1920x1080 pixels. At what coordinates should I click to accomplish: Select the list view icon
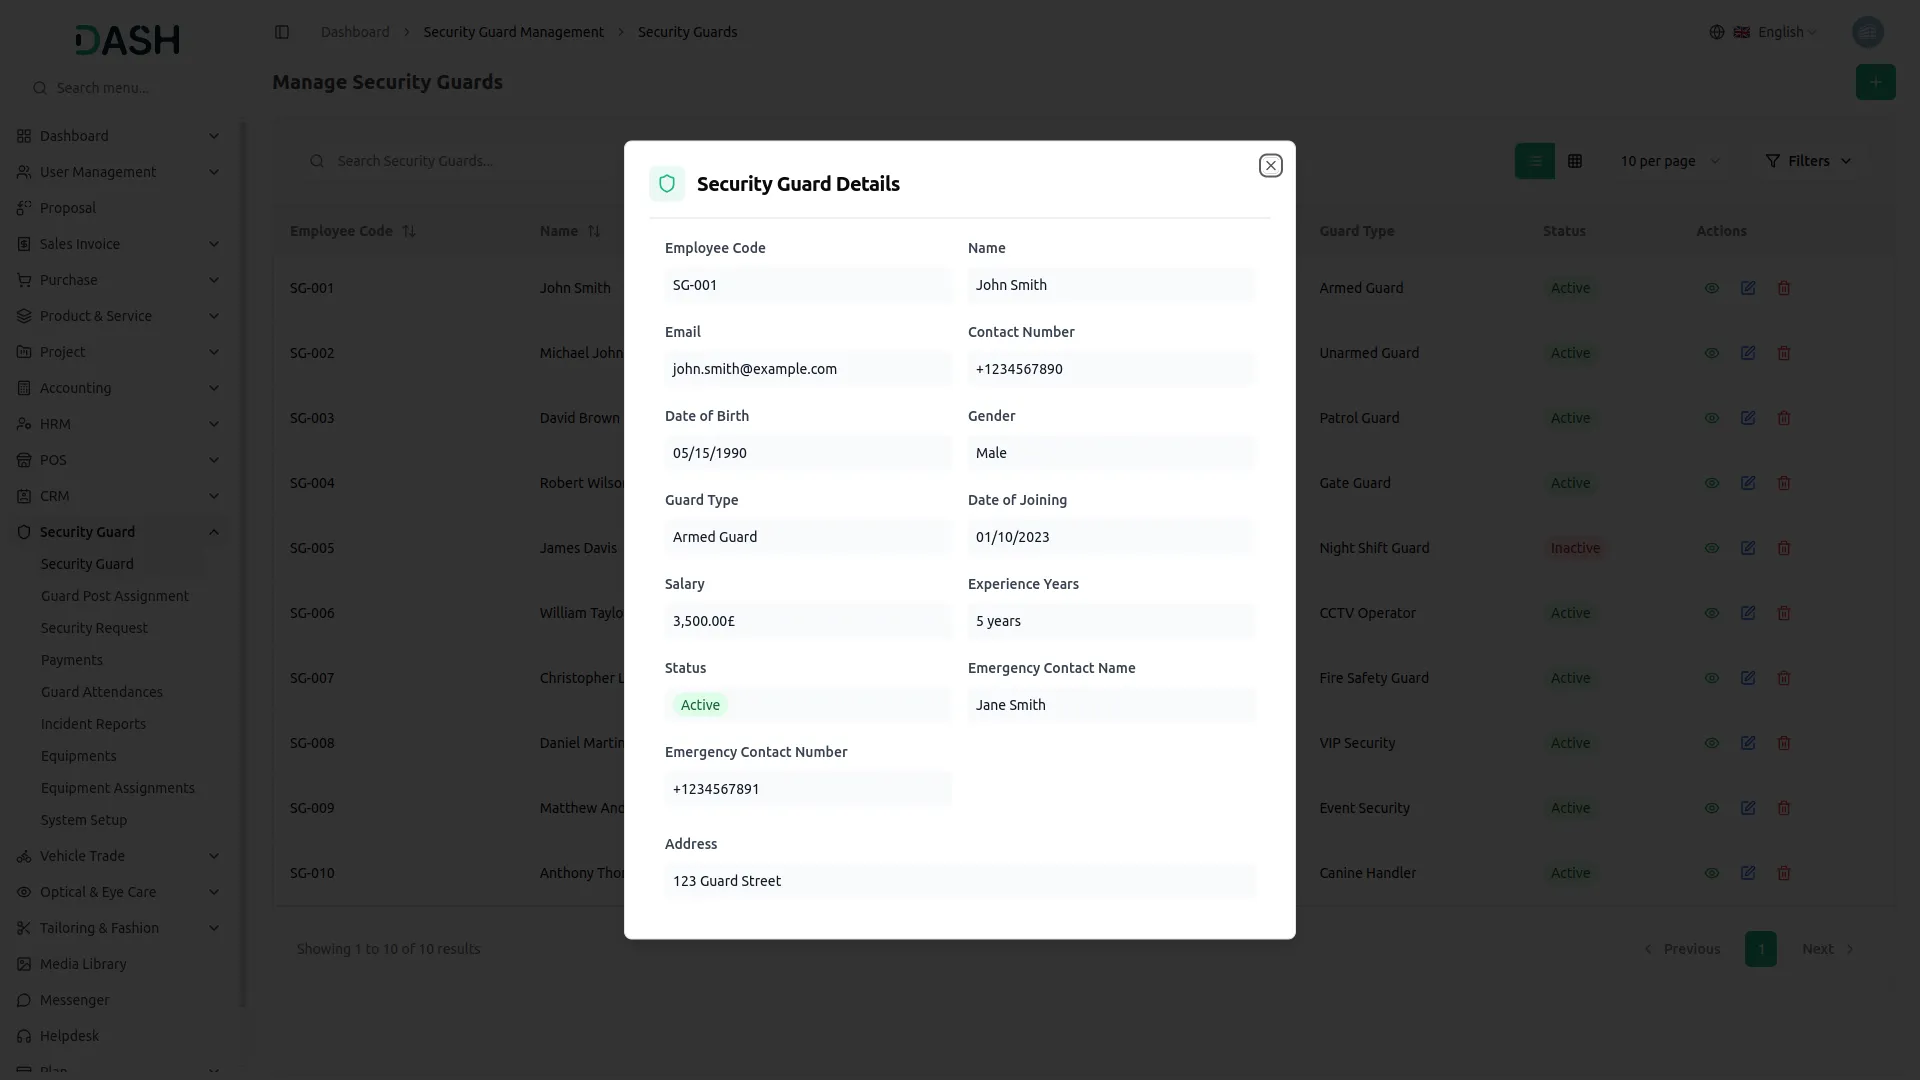tap(1534, 161)
